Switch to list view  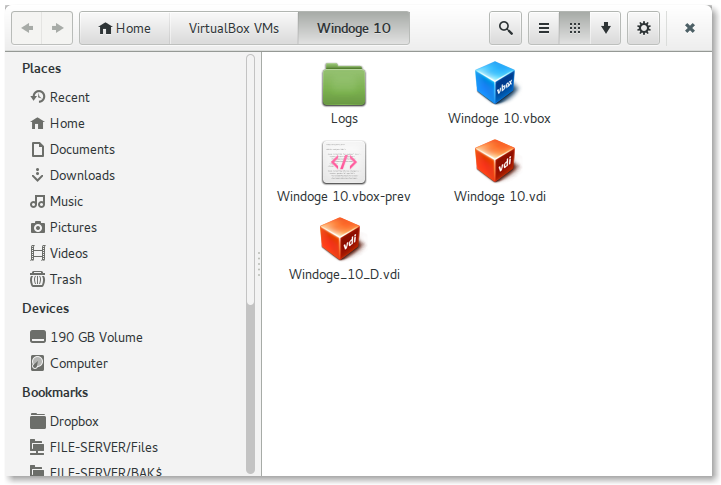coord(543,28)
